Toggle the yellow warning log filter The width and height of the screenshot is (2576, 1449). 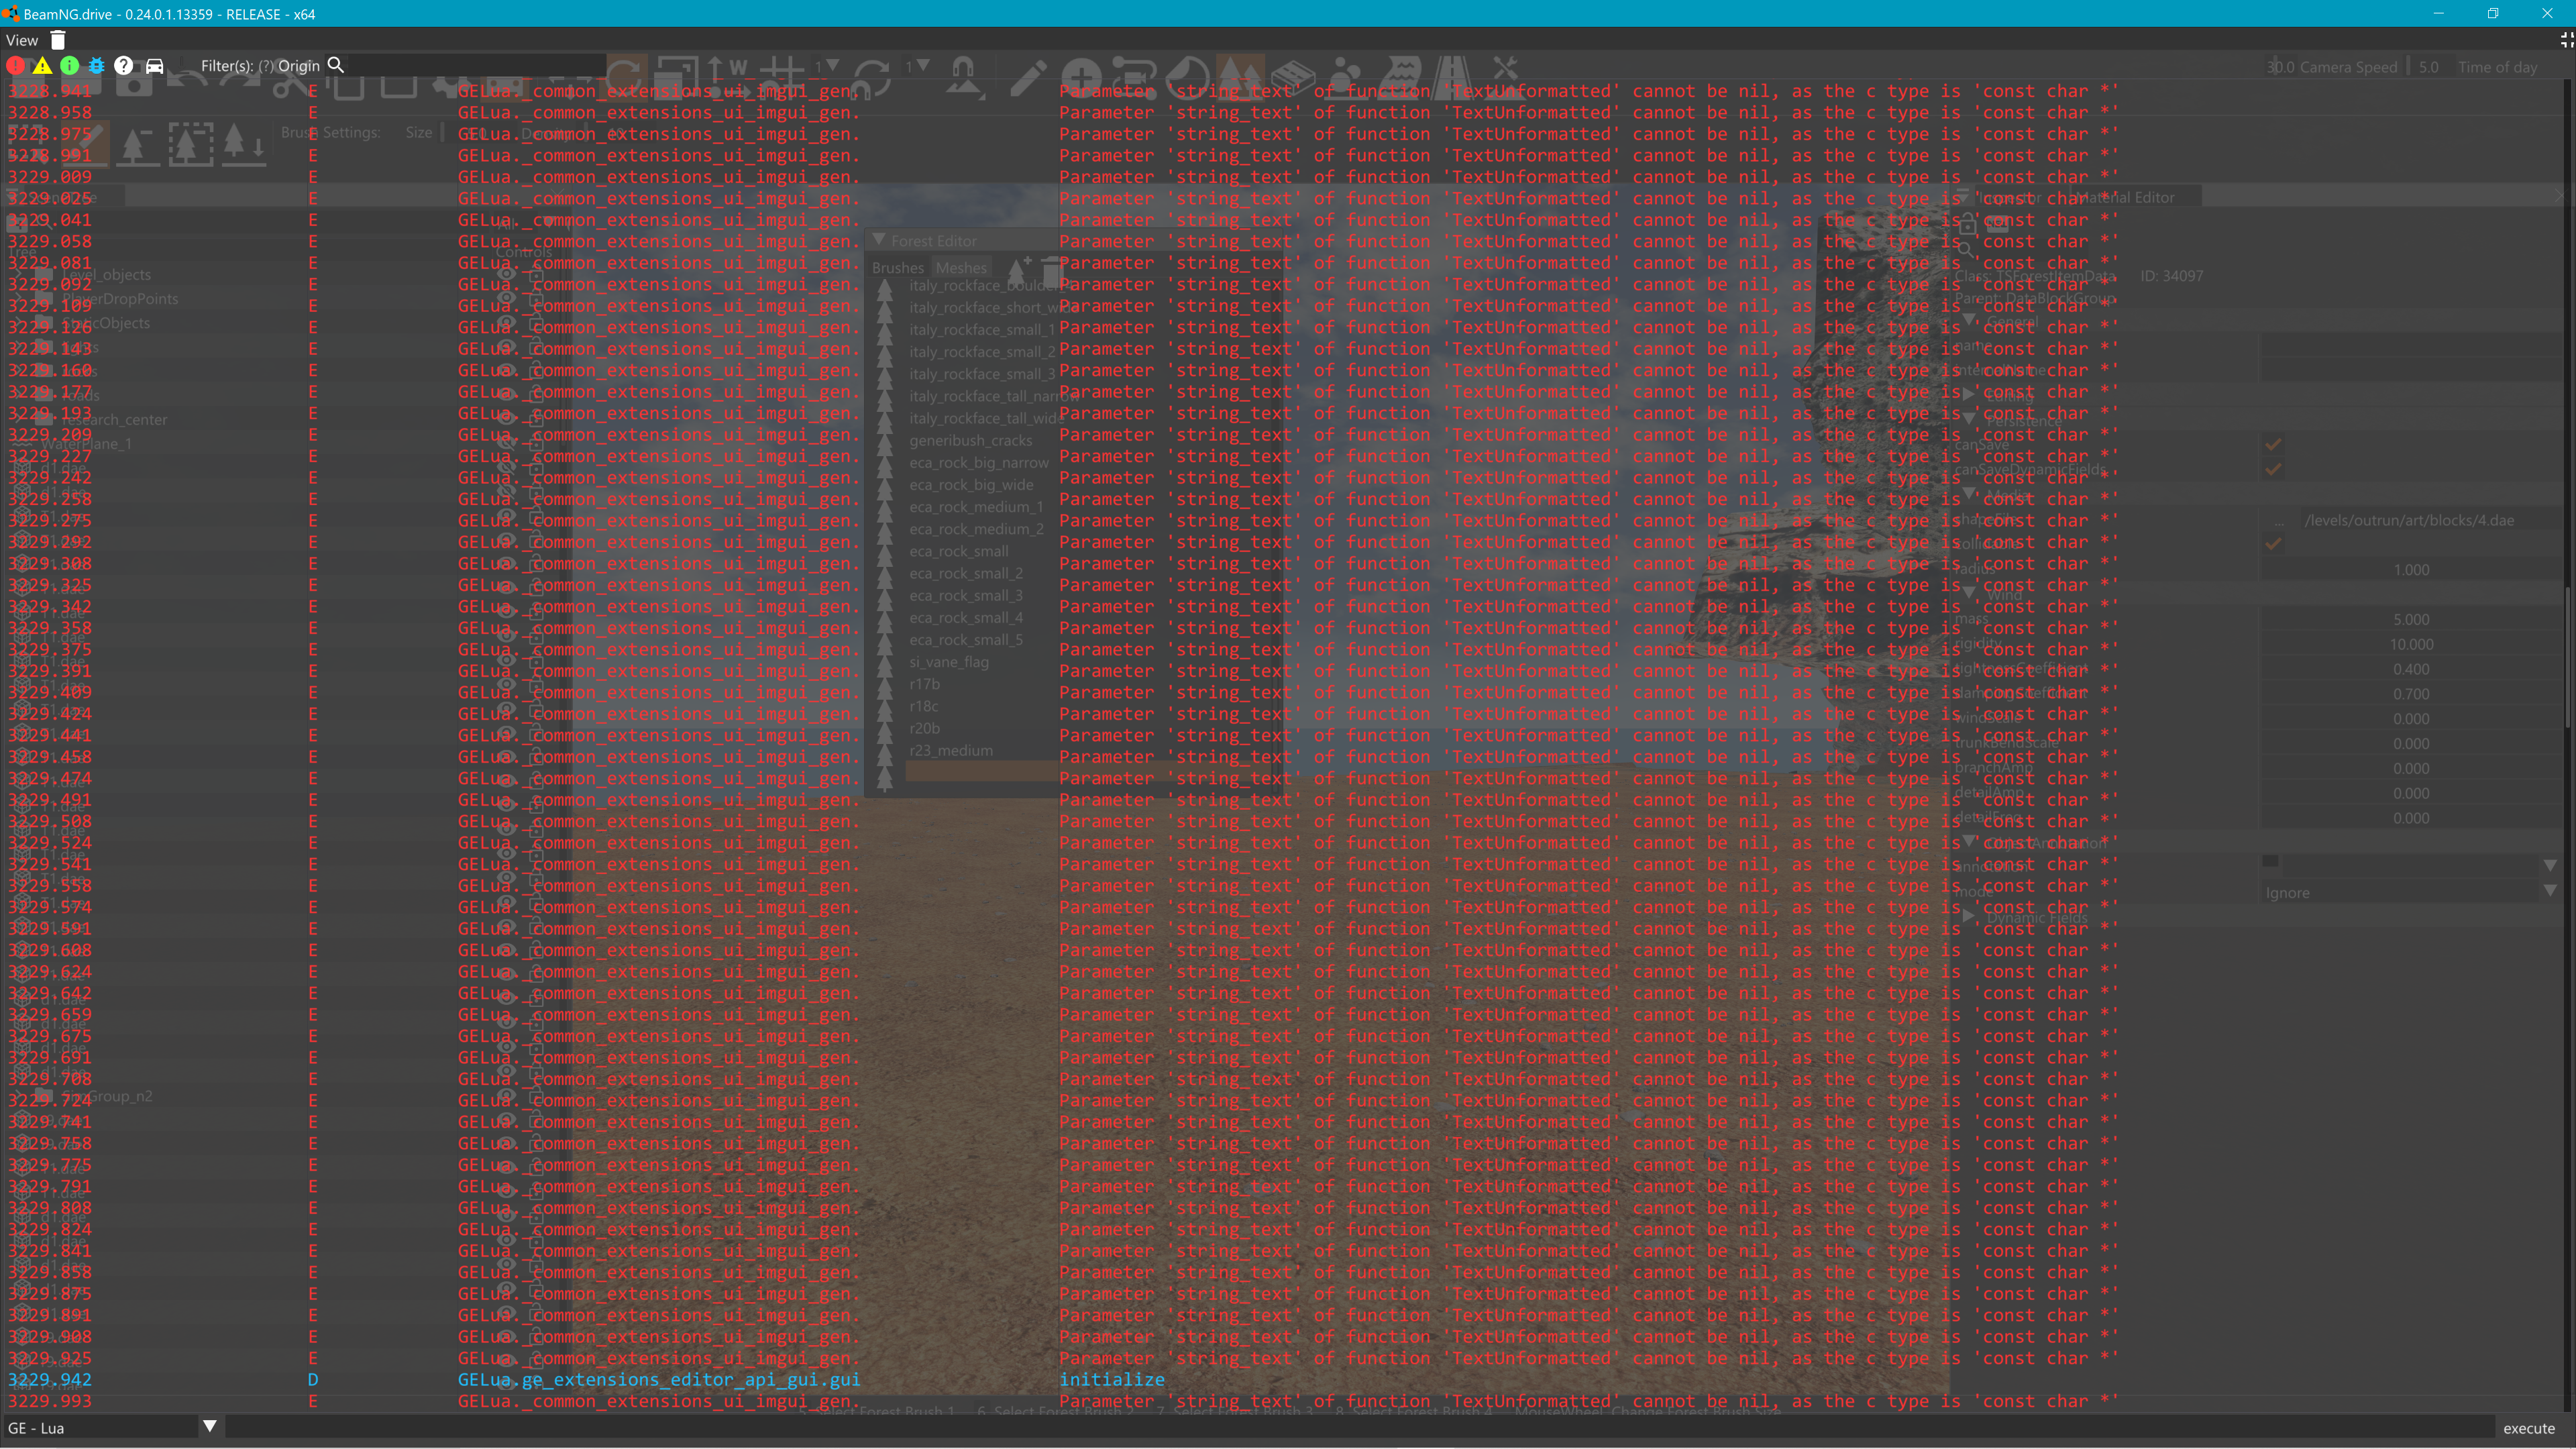42,66
